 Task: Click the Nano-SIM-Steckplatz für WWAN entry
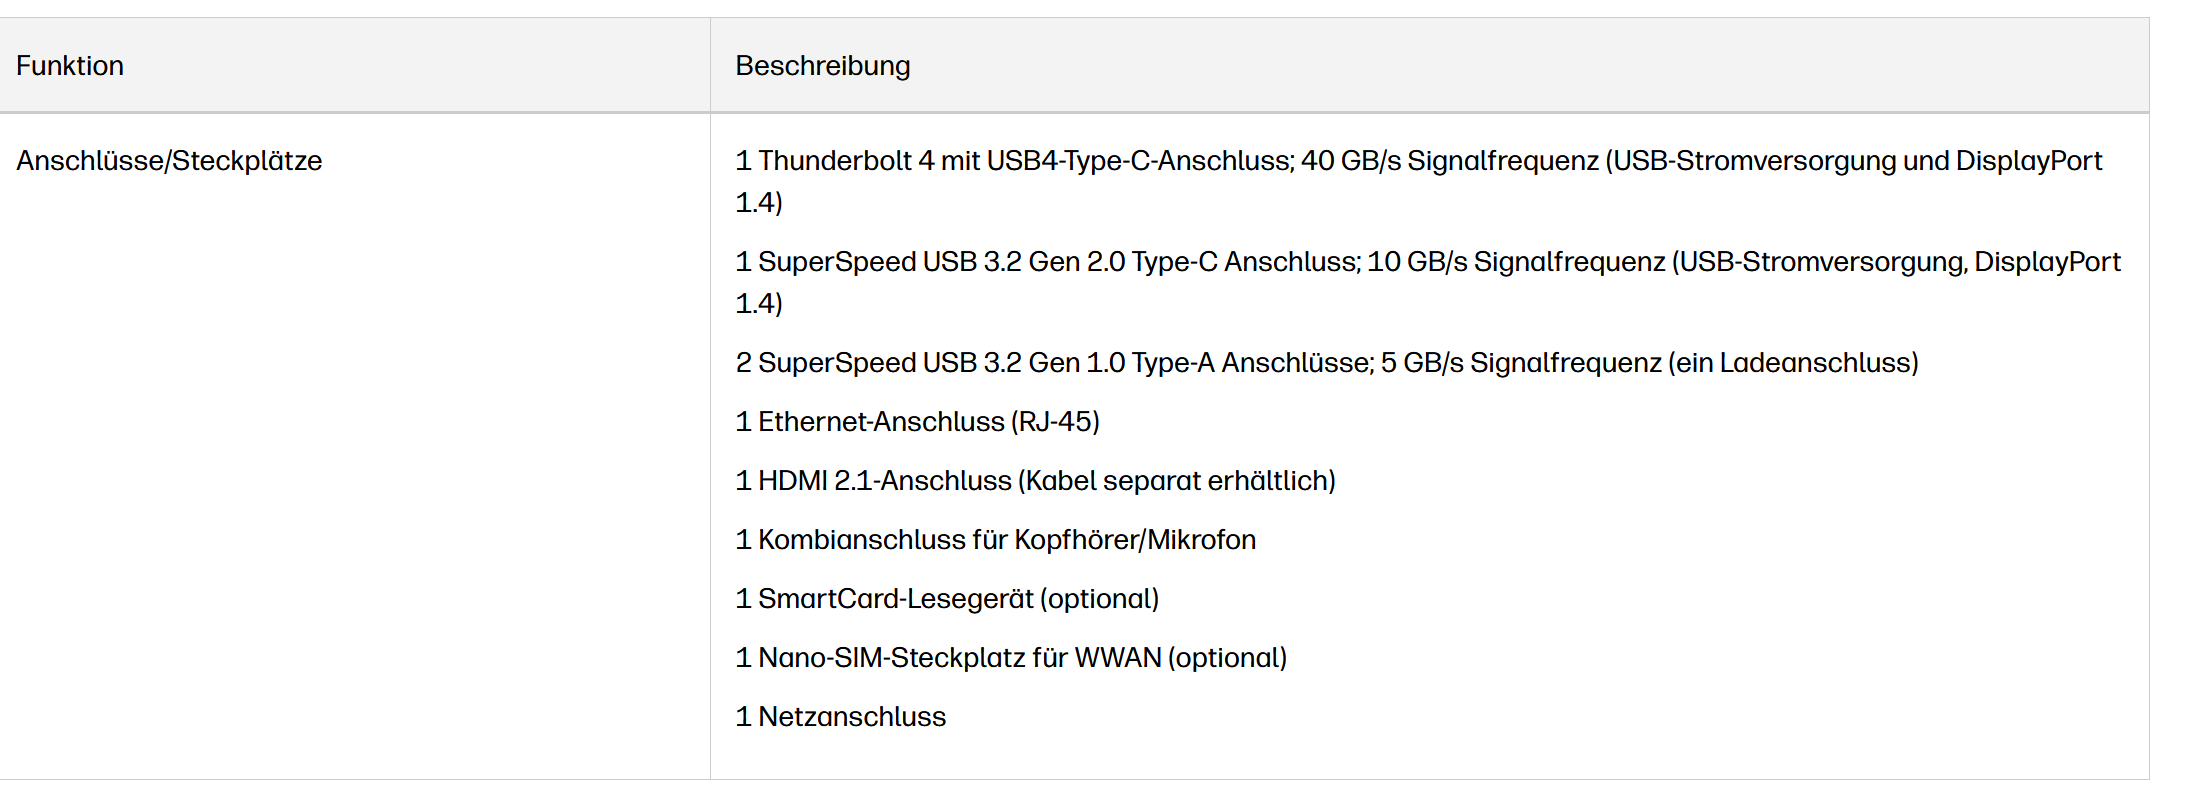coord(1011,658)
